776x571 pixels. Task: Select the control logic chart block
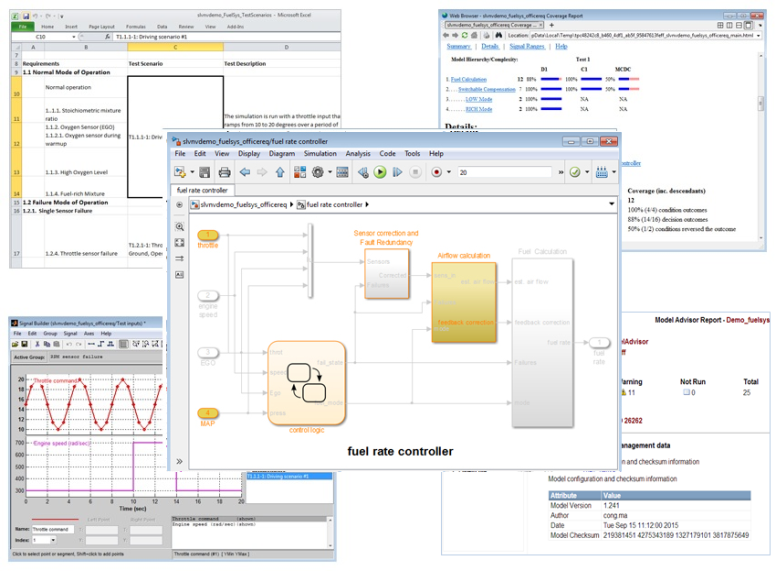(306, 383)
